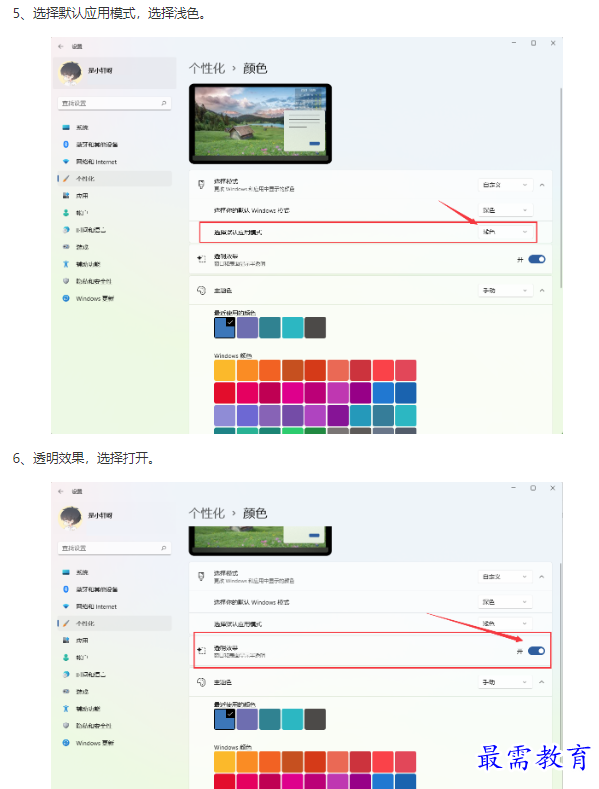Open the 手动 accent color dropdown, step 5 window
Screen dimensions: 599x789
[505, 290]
